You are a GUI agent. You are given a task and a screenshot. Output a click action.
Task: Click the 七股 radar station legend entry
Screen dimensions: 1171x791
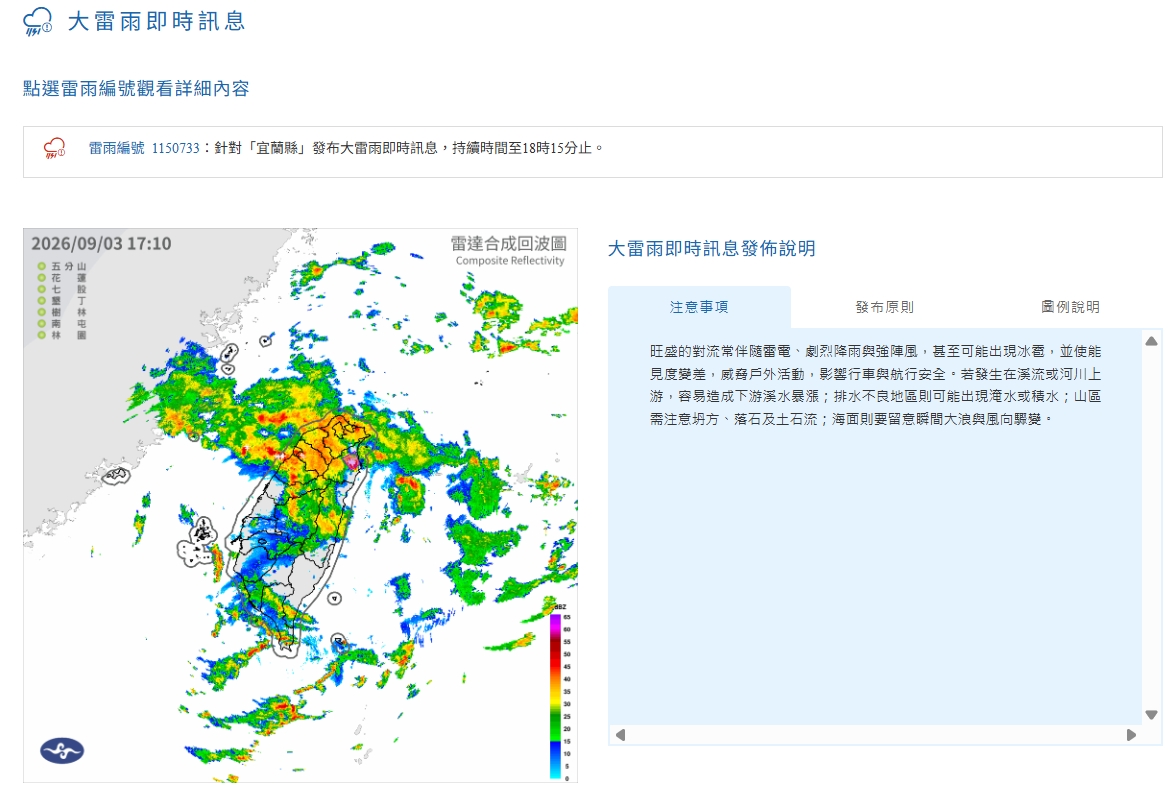[x=62, y=289]
